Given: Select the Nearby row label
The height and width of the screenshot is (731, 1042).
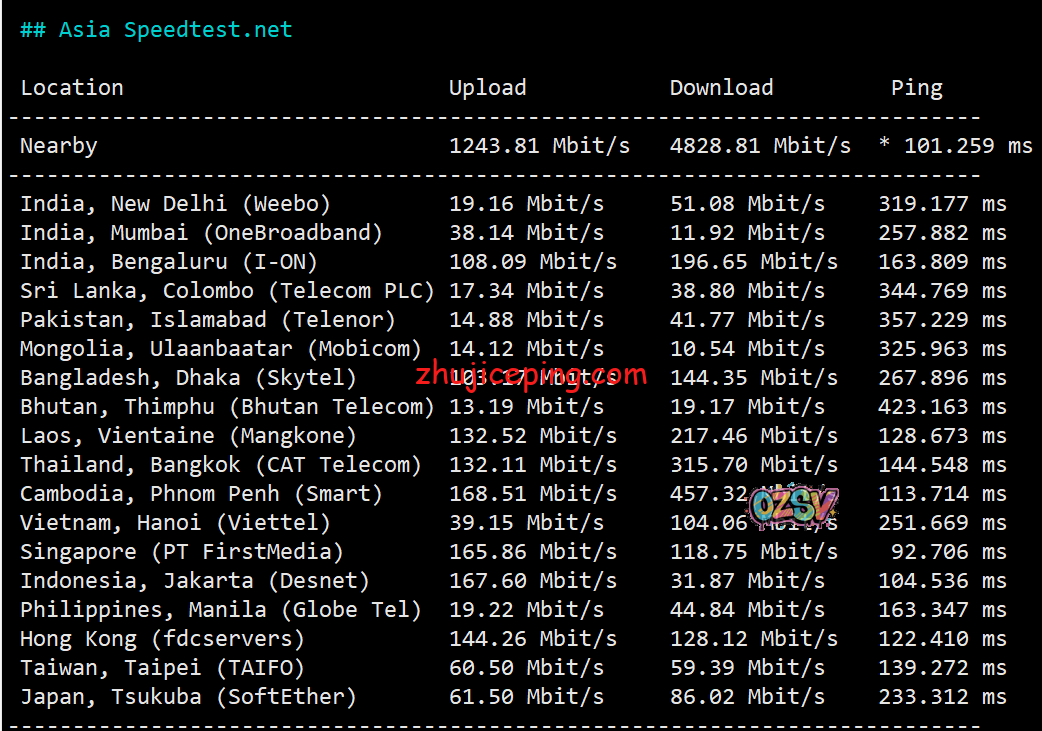Looking at the screenshot, I should [59, 146].
